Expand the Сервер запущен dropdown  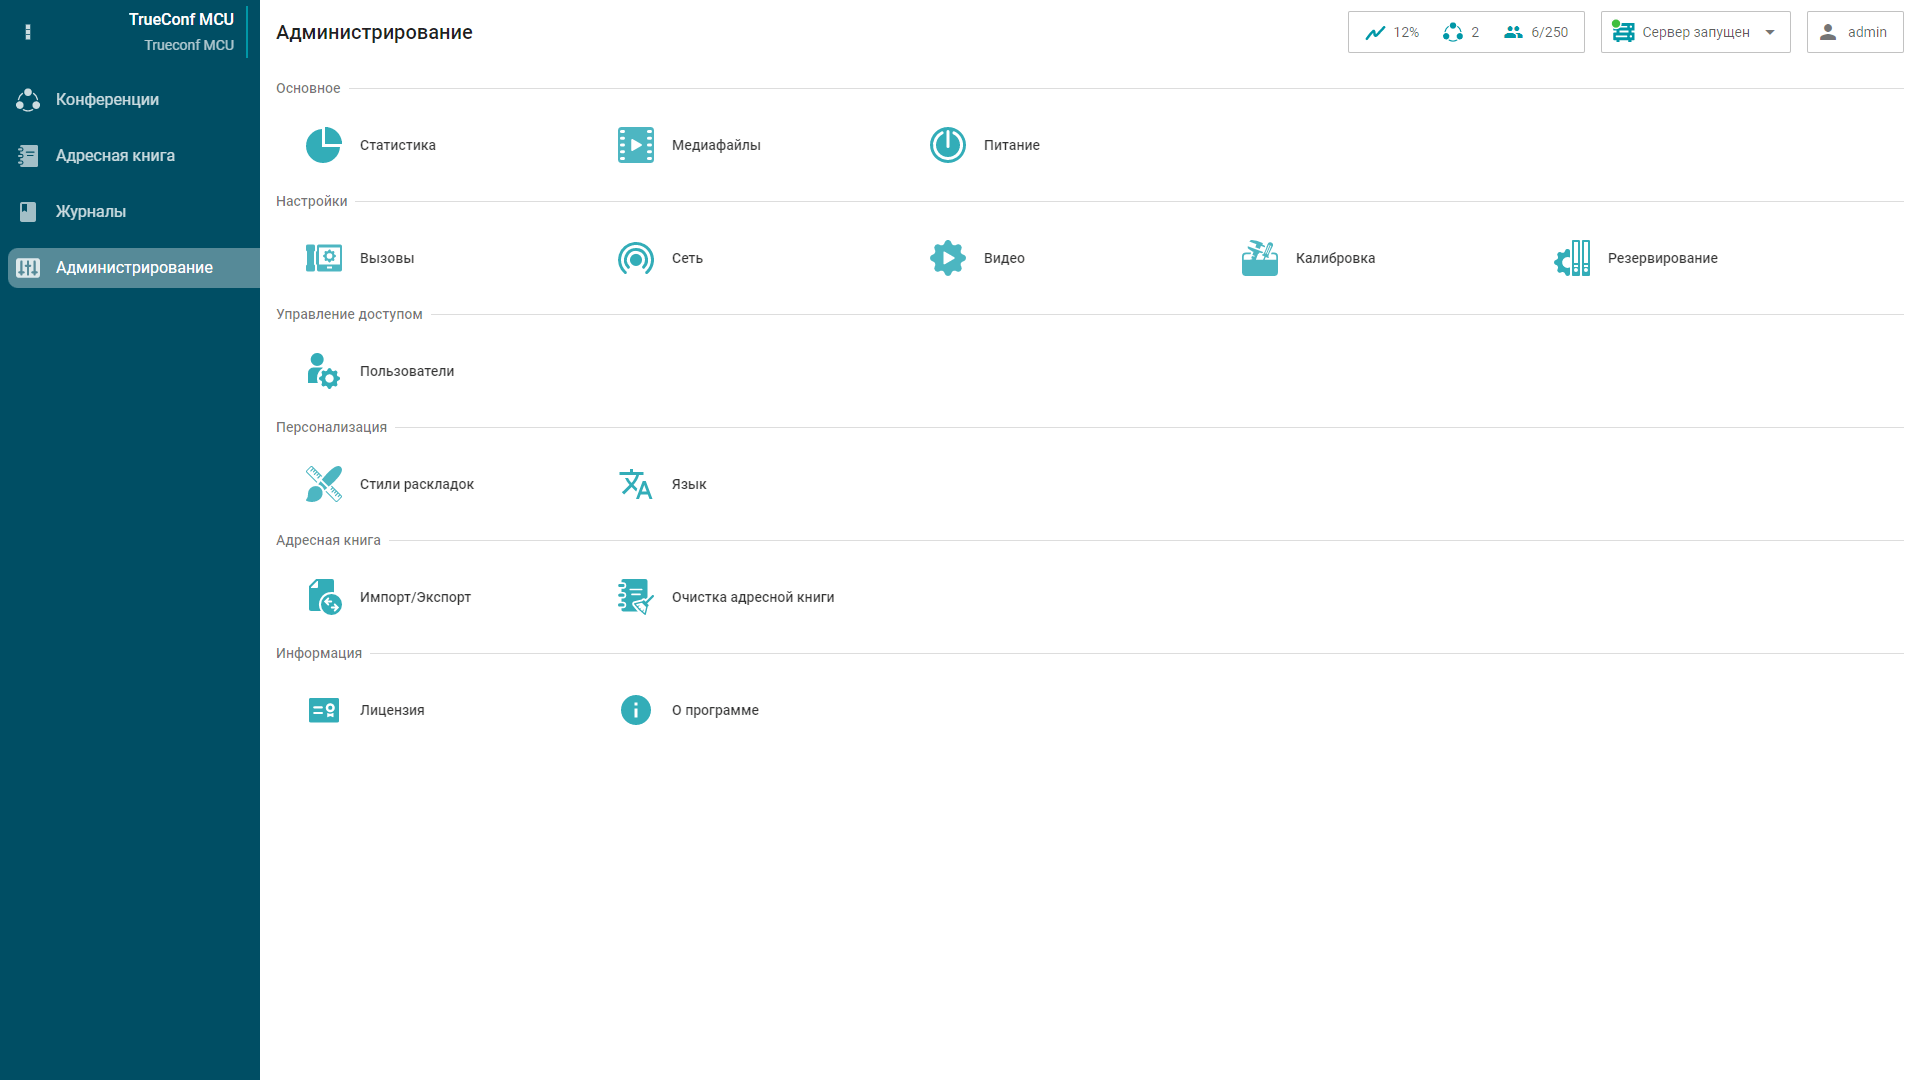tap(1695, 32)
